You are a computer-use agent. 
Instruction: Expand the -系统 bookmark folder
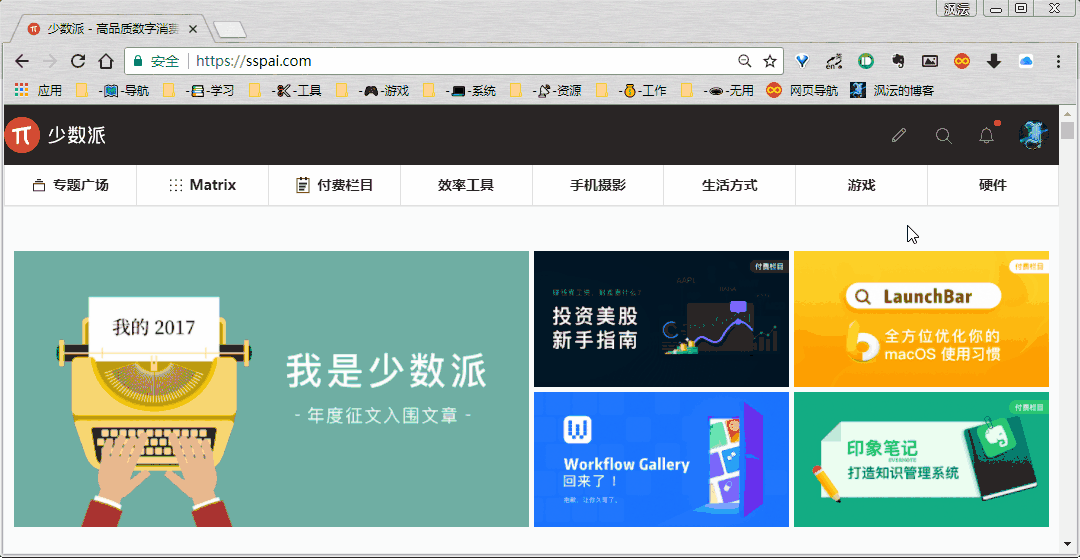click(x=459, y=90)
